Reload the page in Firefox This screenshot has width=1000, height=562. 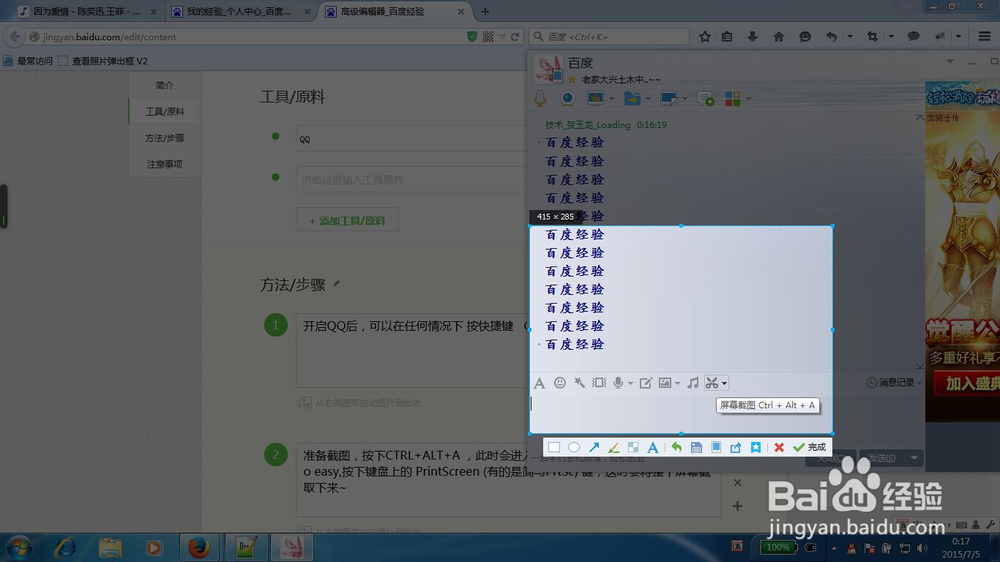pyautogui.click(x=515, y=37)
